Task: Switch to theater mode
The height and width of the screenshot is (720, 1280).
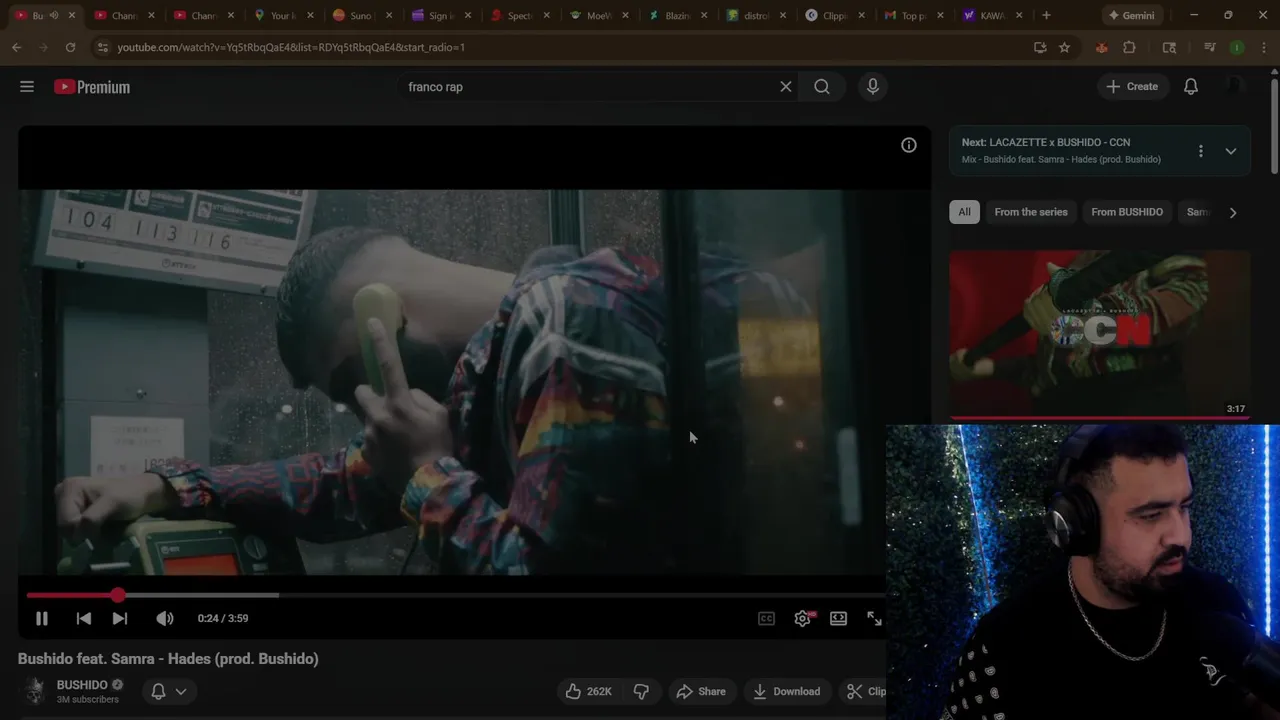Action: [838, 618]
